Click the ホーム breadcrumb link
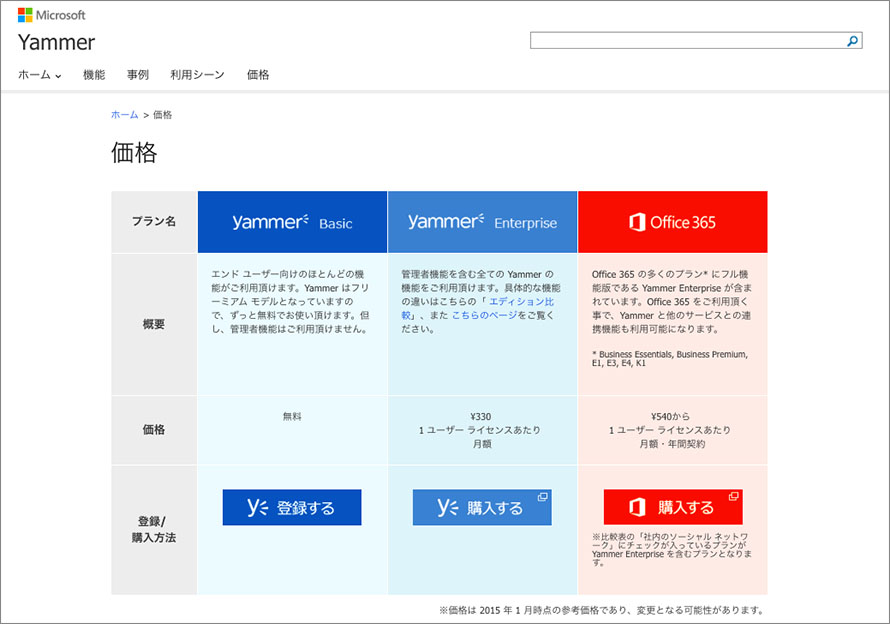Viewport: 890px width, 624px height. pos(124,115)
